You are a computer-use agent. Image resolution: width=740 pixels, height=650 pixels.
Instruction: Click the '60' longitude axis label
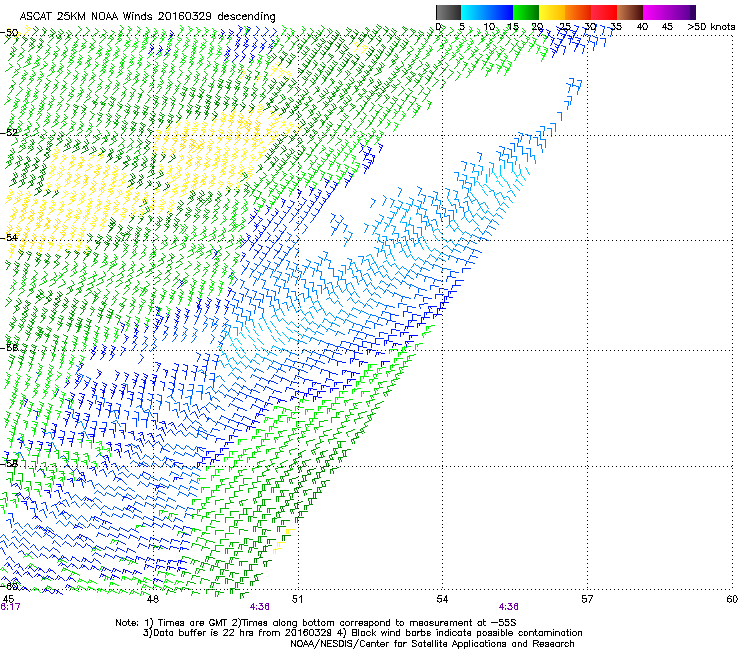[x=732, y=599]
